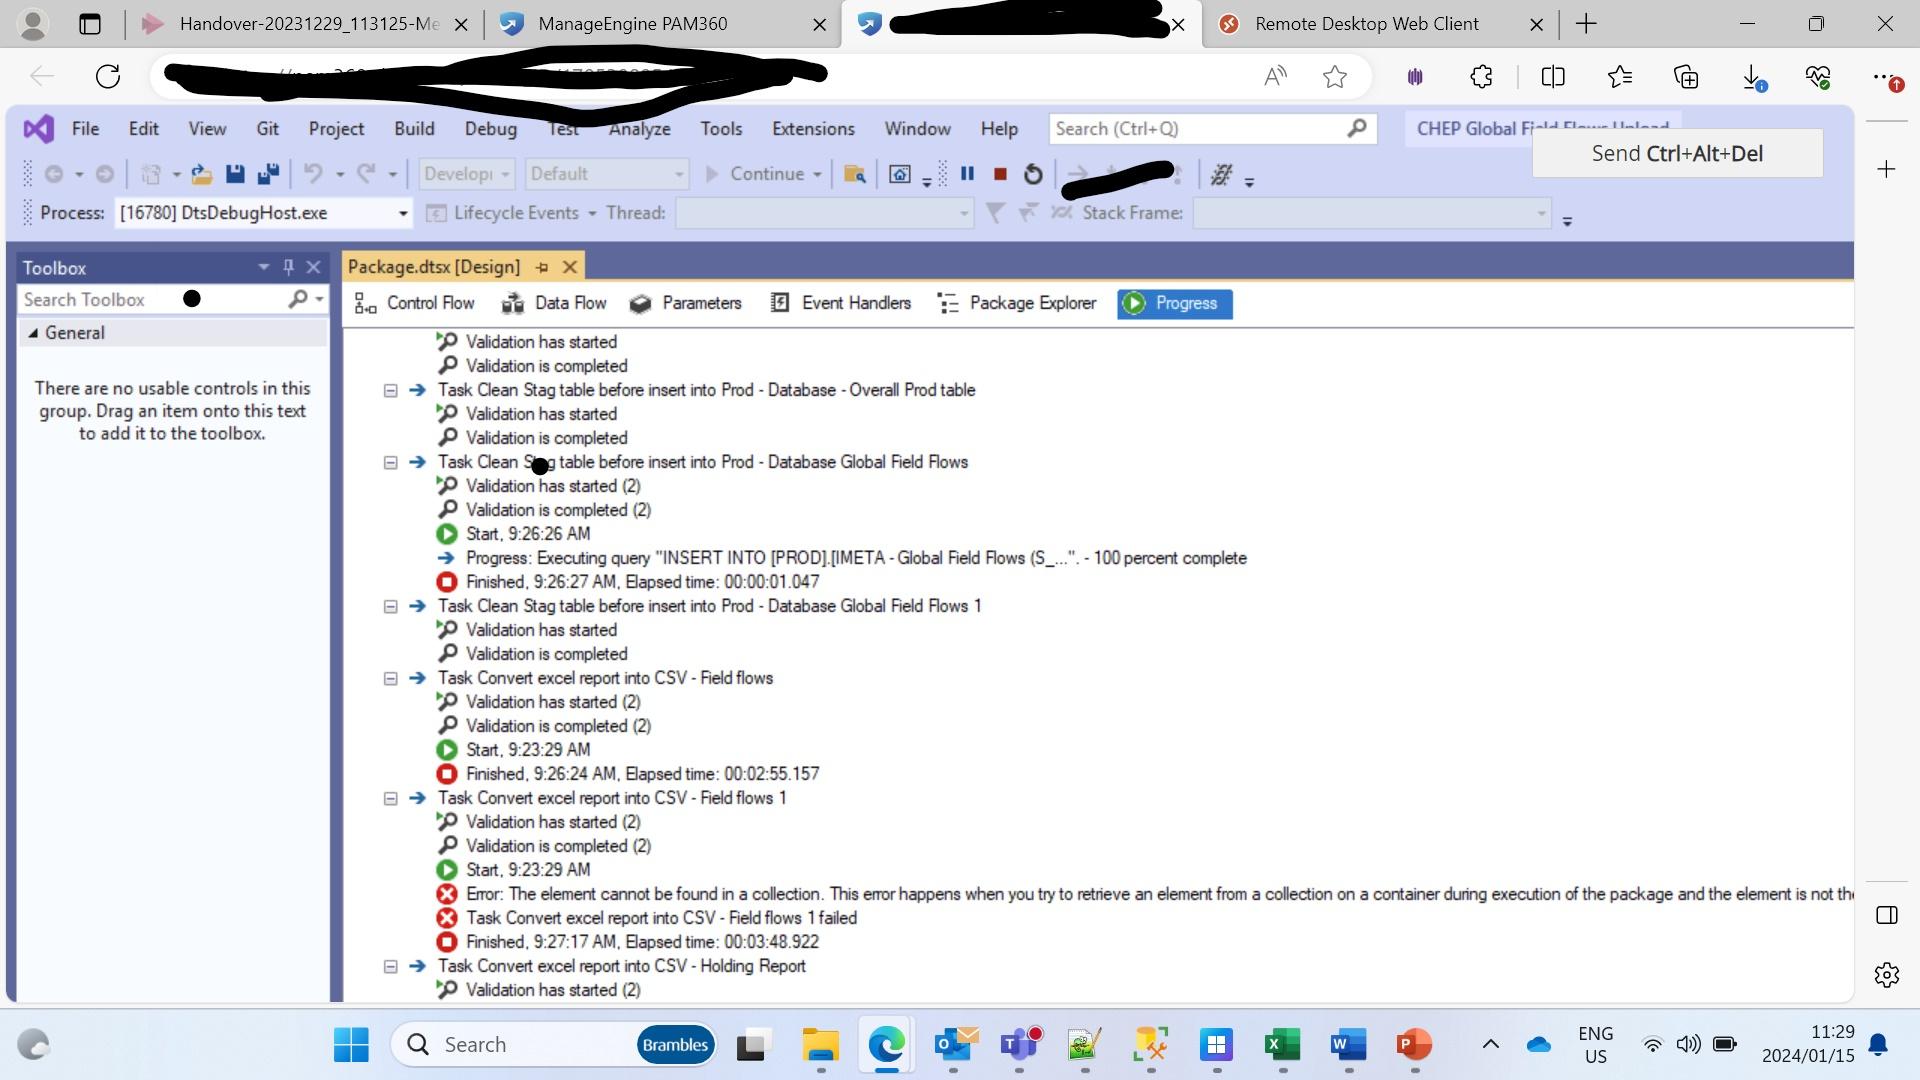Click the Continue debugging button
Screen dimensions: 1920x1080
[755, 174]
